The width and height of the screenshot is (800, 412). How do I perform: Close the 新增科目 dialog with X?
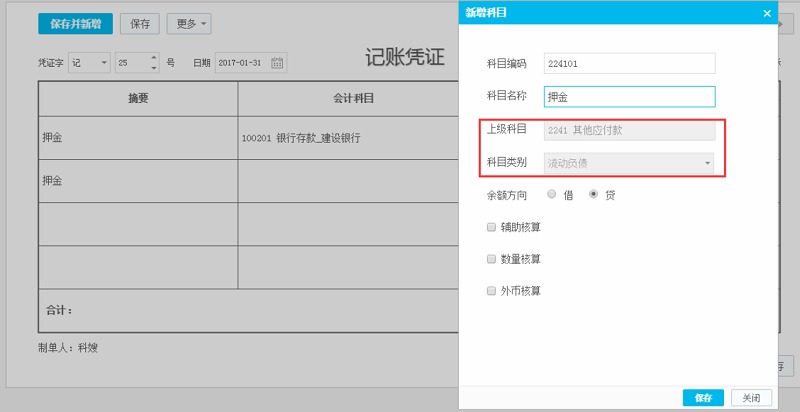767,13
